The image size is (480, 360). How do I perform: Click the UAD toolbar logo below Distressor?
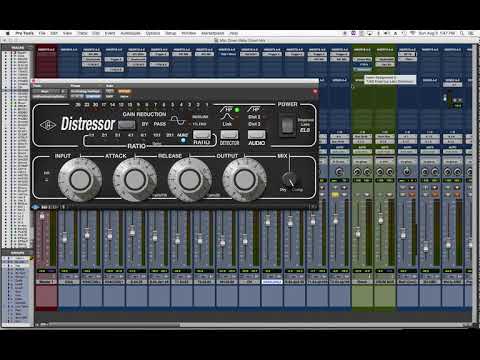point(36,207)
